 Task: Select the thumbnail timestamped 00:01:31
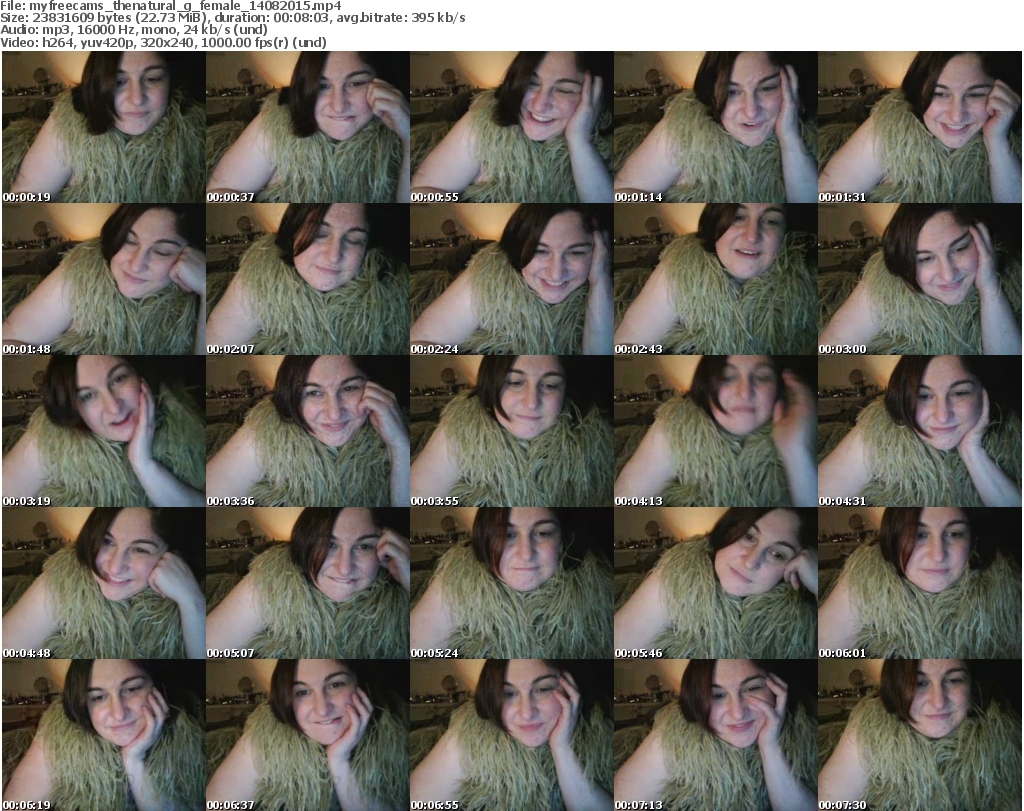[920, 127]
